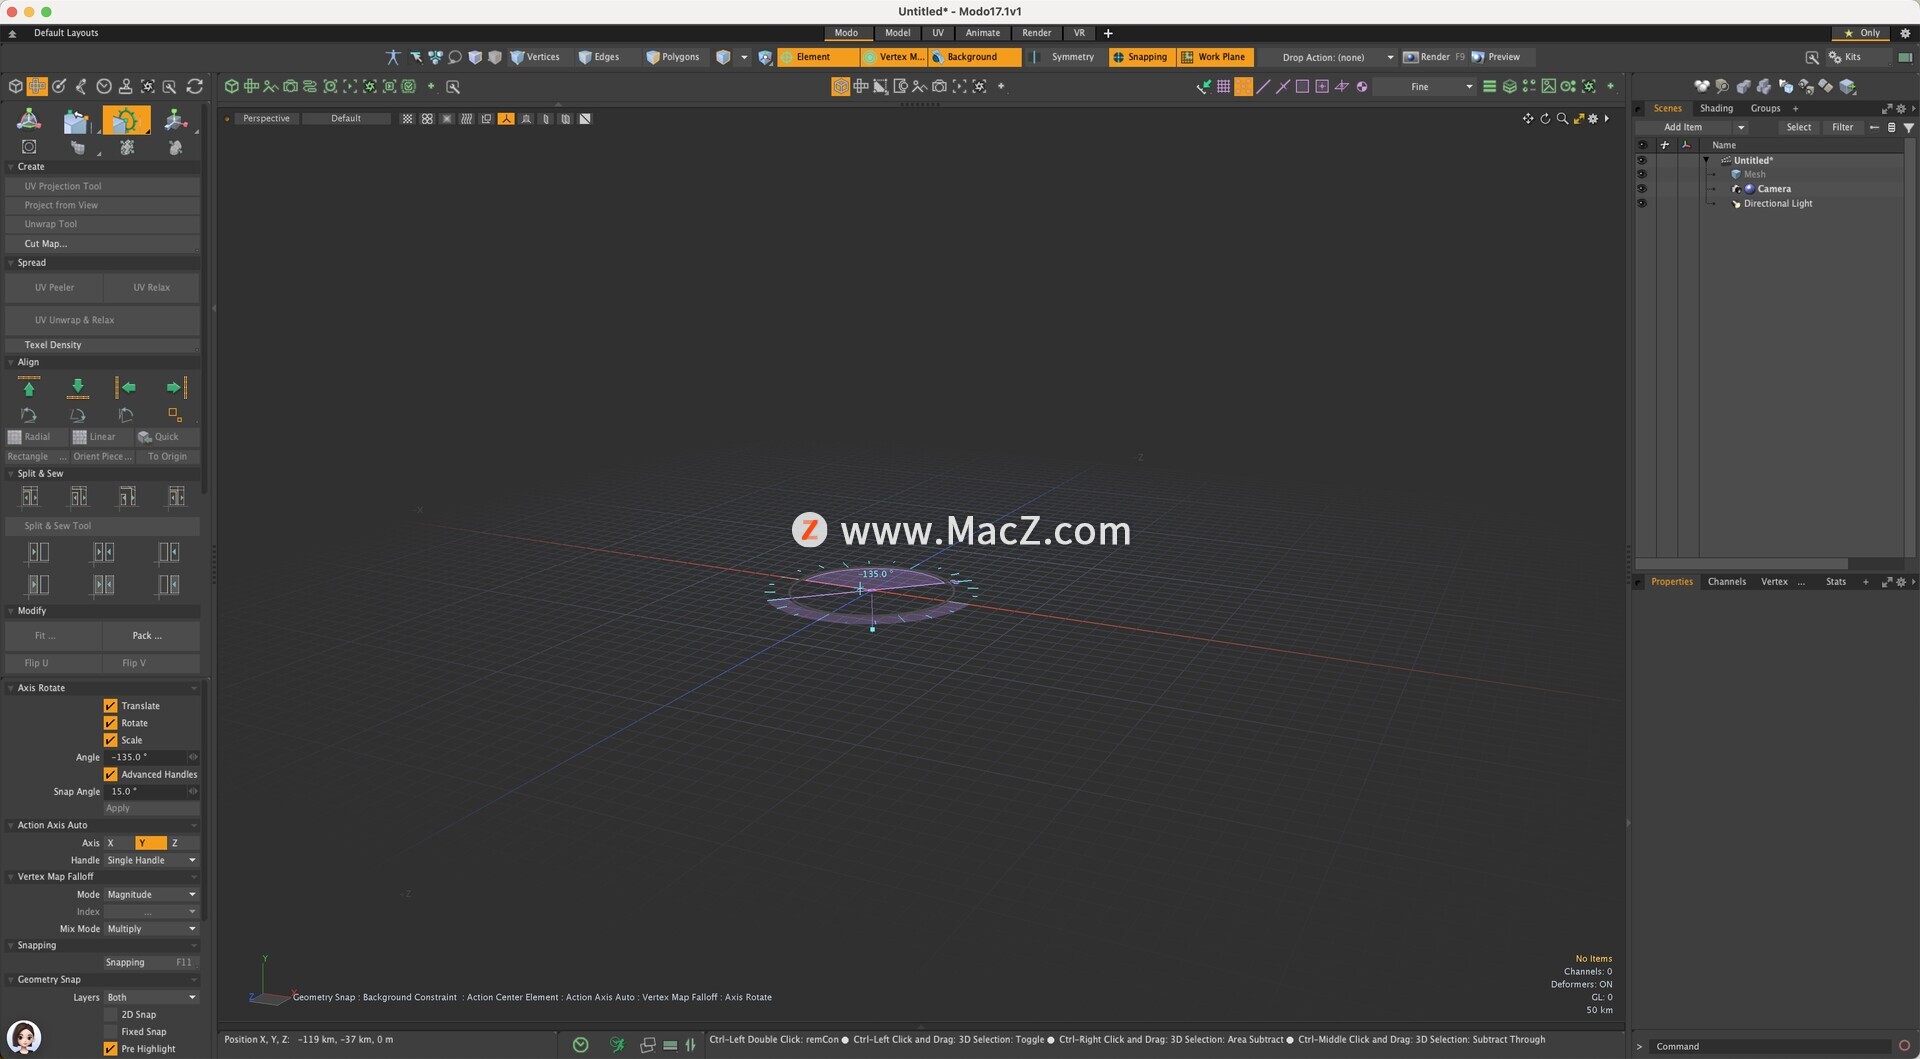1920x1059 pixels.
Task: Open the Channels tab
Action: [x=1726, y=582]
